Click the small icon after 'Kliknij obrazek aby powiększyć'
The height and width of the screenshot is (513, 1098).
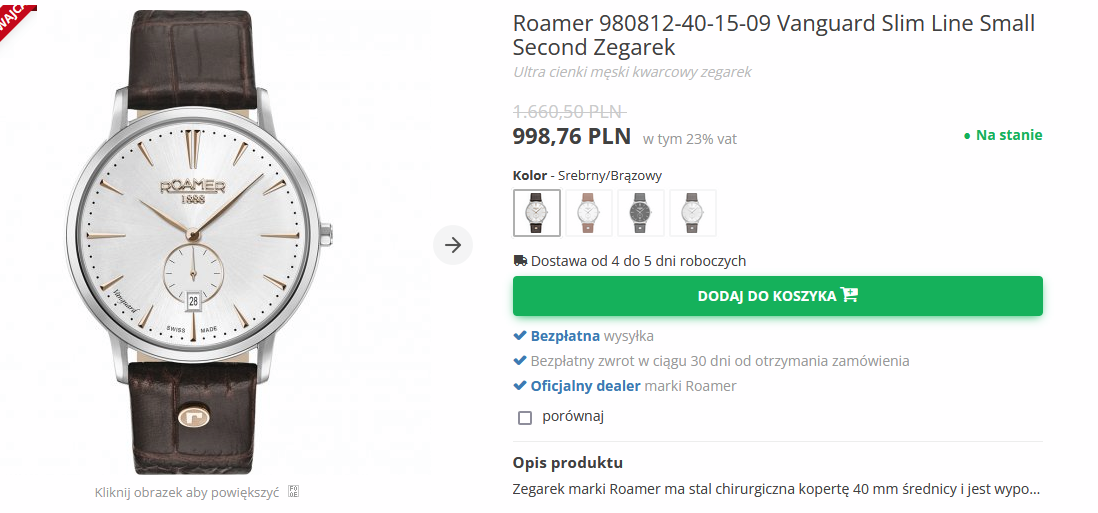pyautogui.click(x=293, y=492)
